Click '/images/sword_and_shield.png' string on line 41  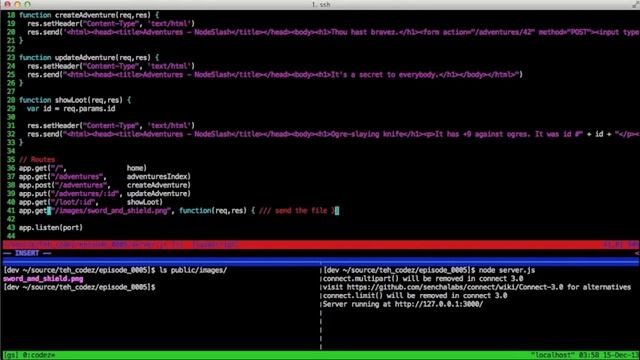coord(111,211)
